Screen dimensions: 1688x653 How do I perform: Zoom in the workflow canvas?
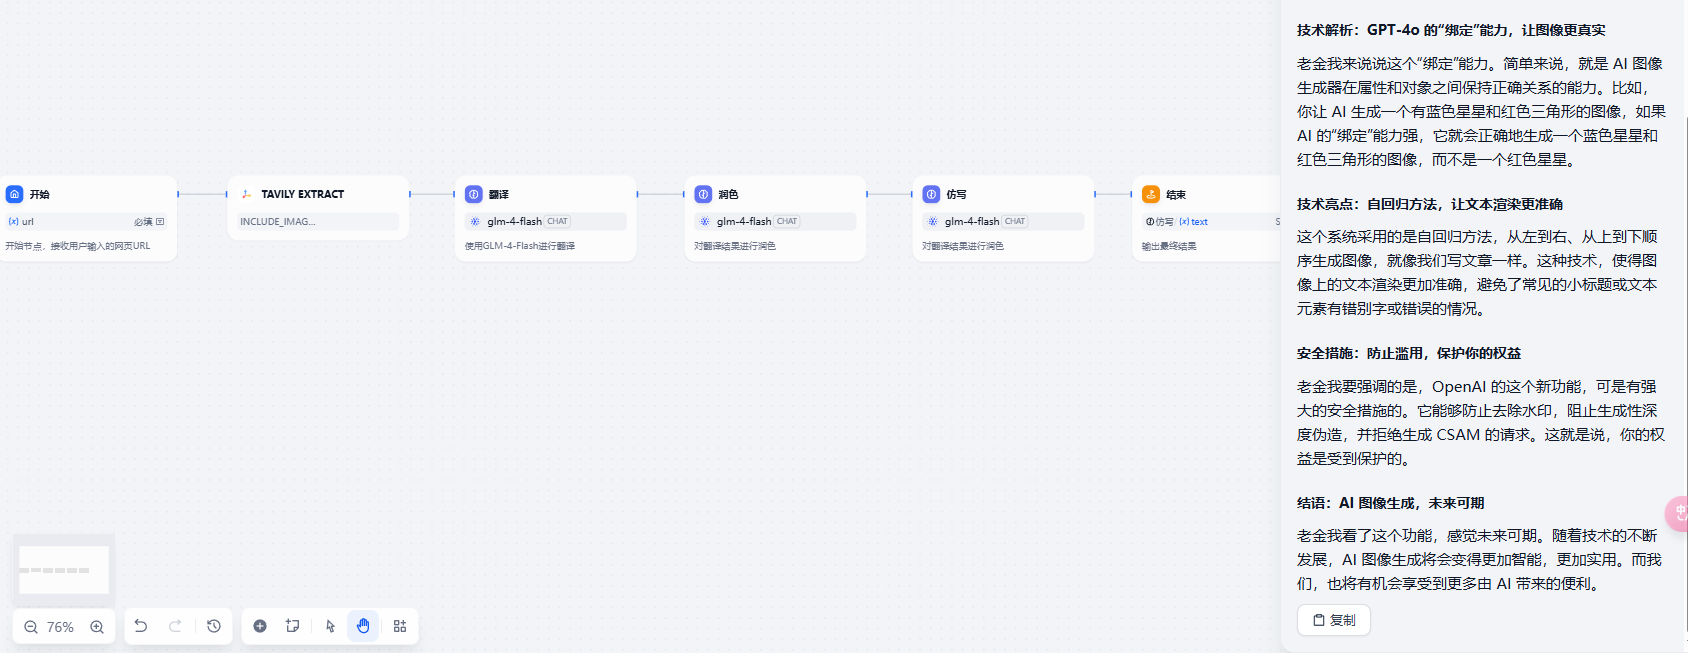coord(97,627)
